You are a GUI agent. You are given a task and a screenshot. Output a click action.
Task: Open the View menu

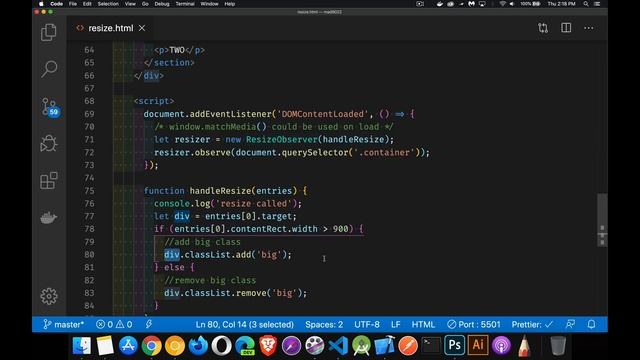(x=130, y=4)
